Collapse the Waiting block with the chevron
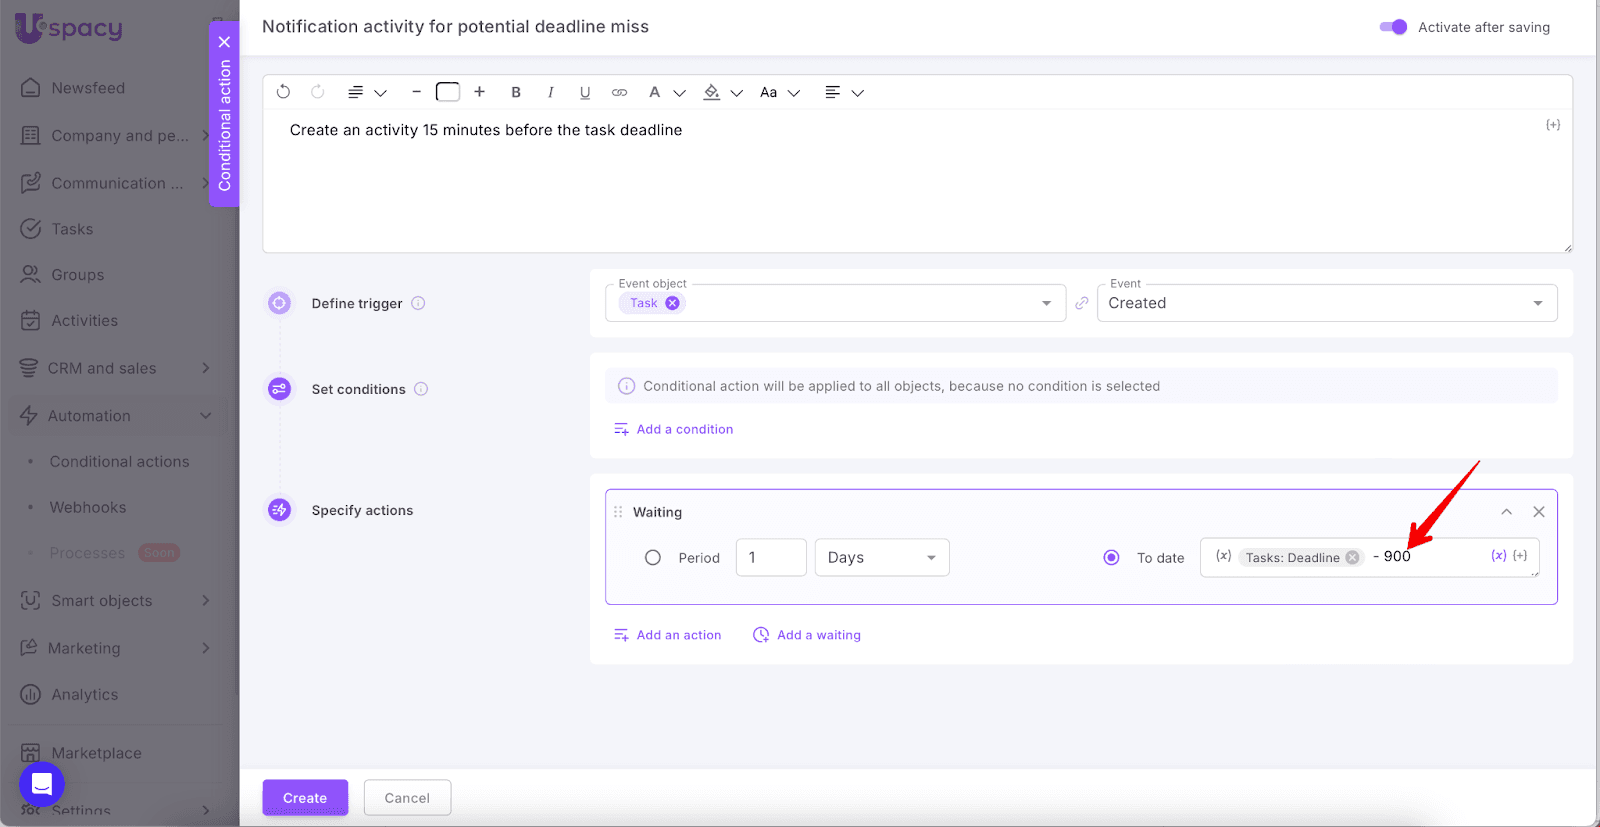Viewport: 1600px width, 827px height. [x=1506, y=512]
